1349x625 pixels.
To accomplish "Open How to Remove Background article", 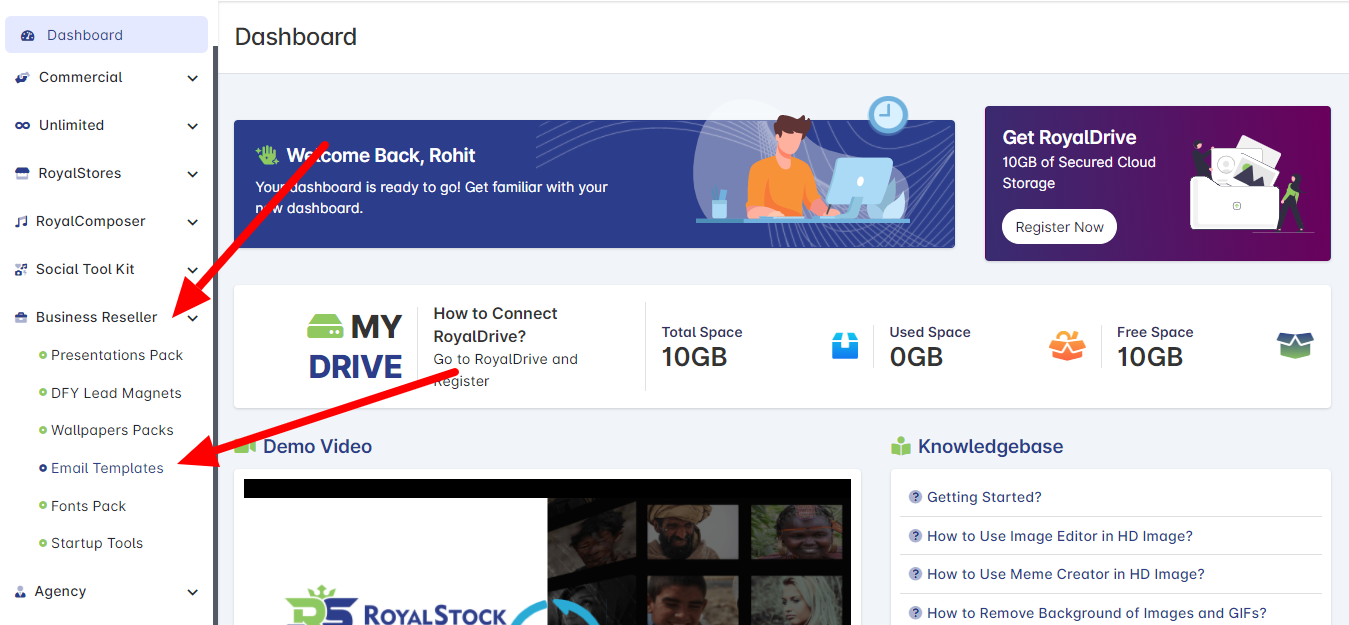I will click(1097, 613).
